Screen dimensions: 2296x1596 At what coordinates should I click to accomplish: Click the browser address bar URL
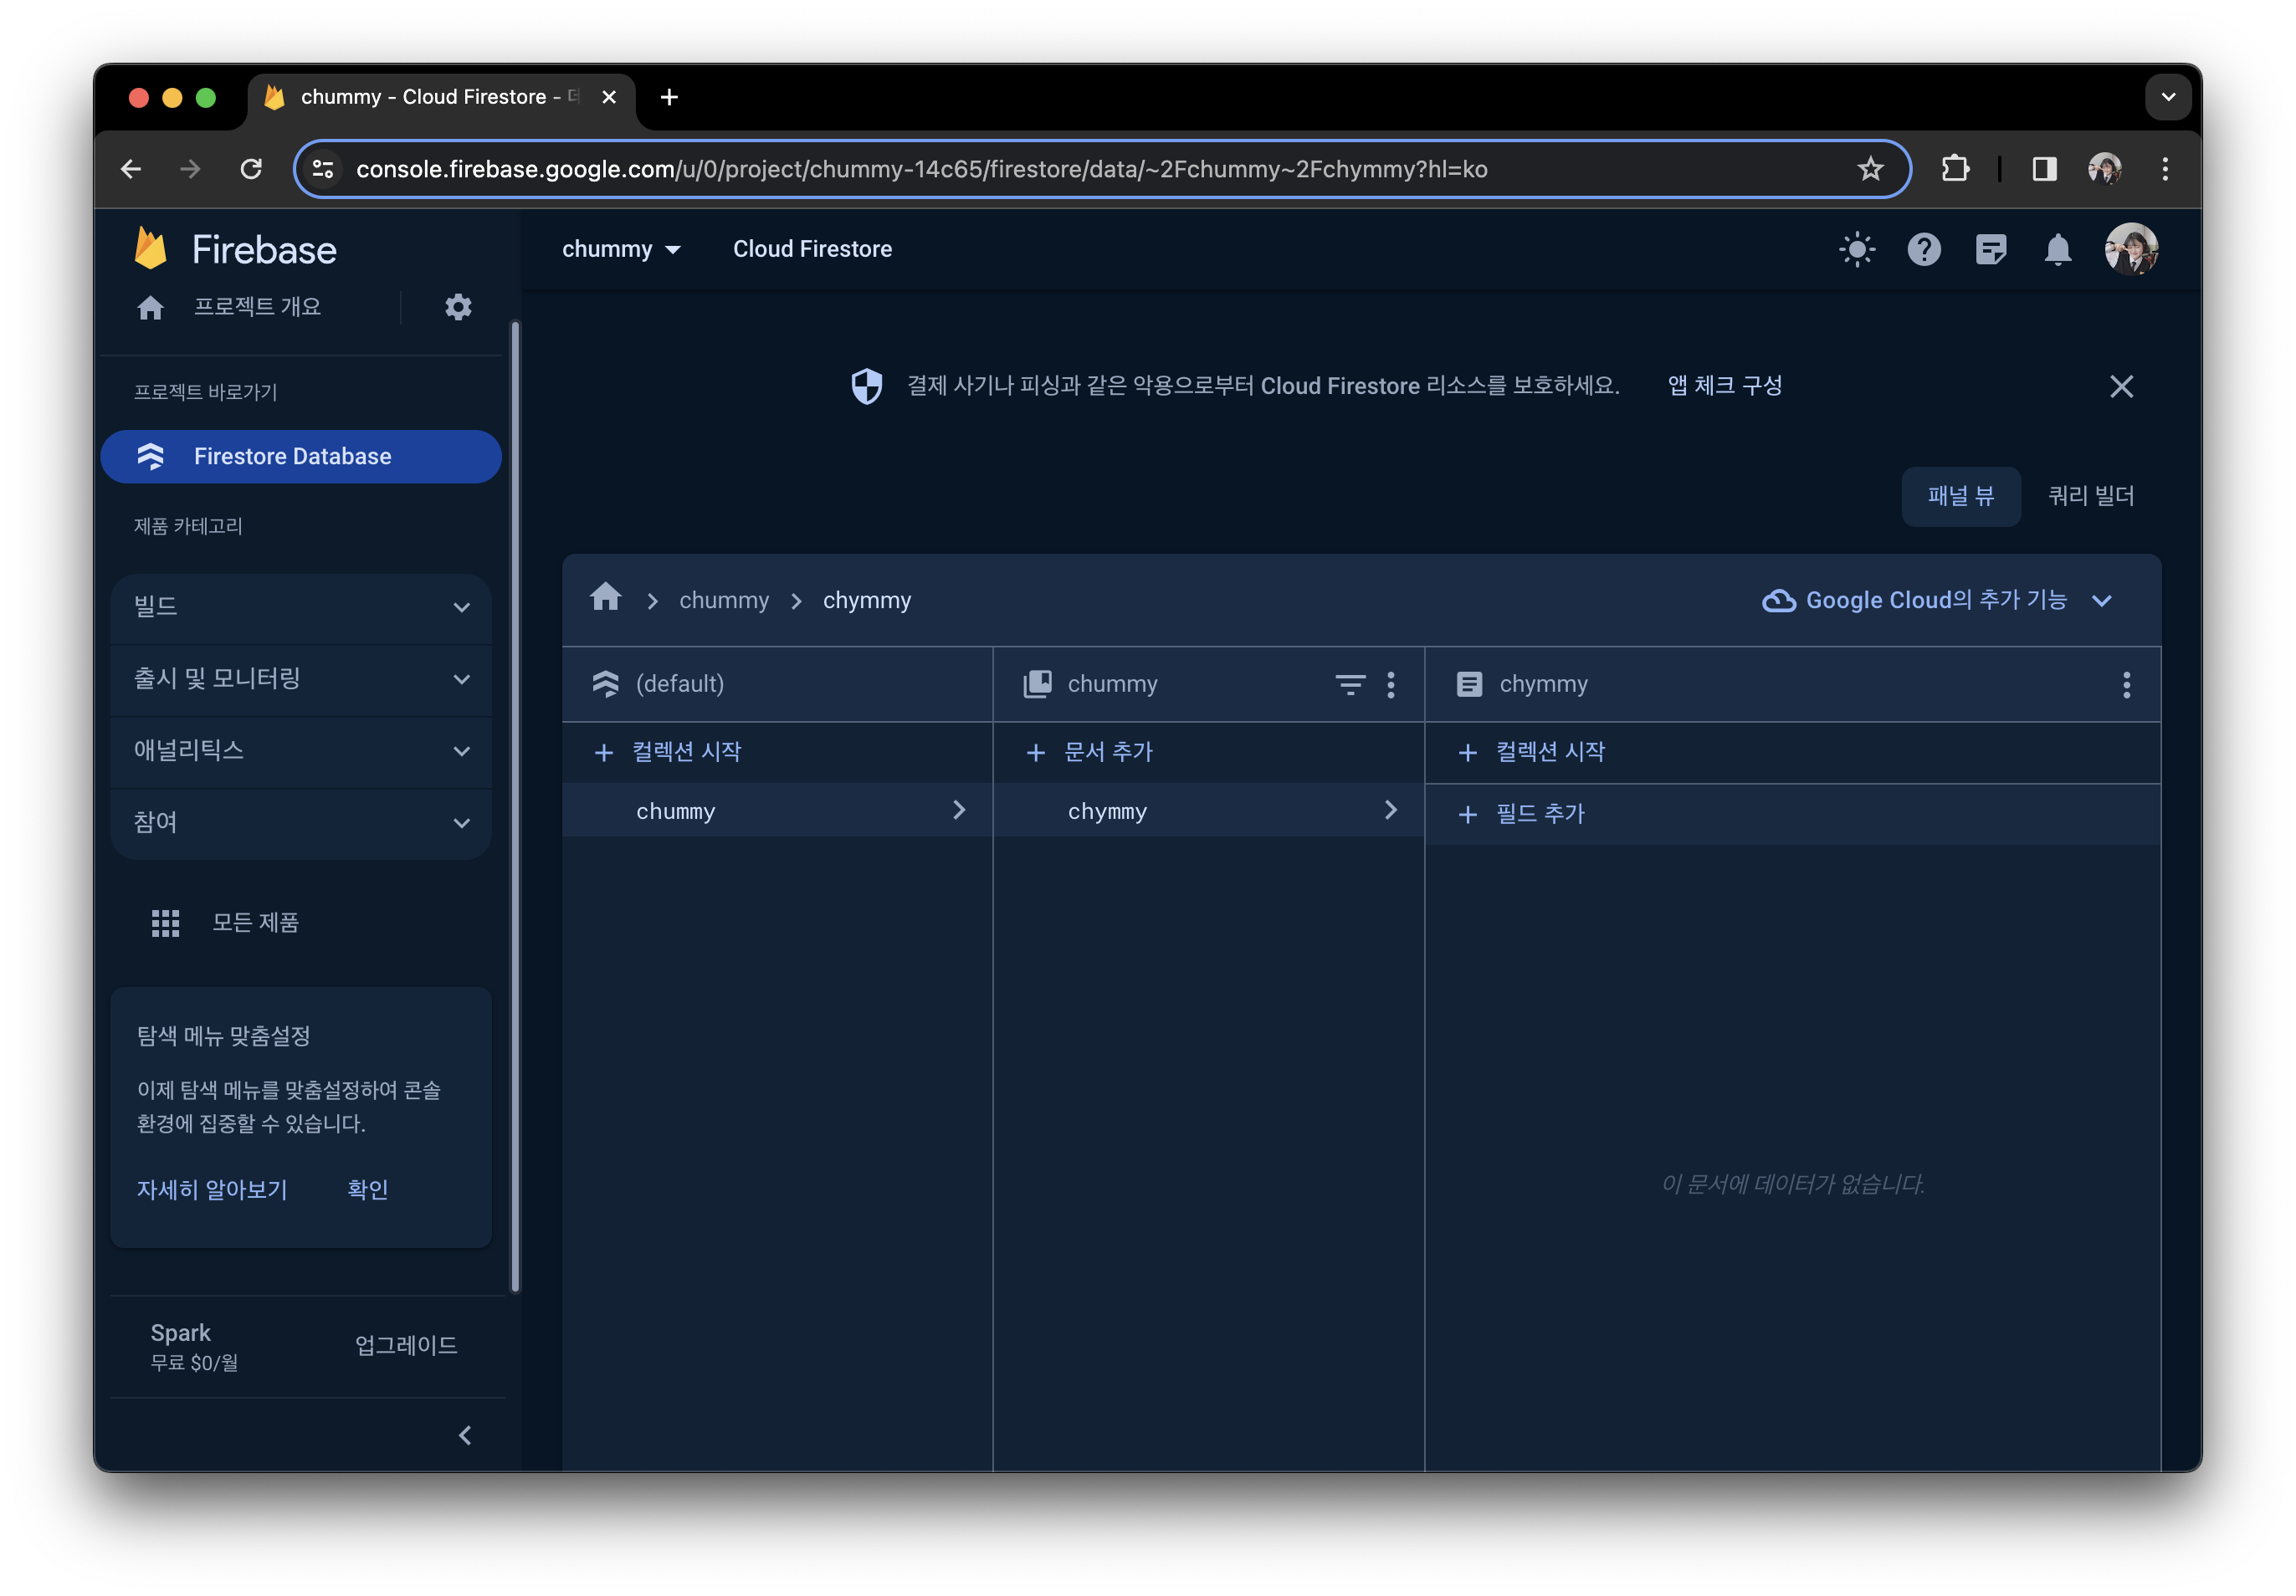(x=921, y=169)
